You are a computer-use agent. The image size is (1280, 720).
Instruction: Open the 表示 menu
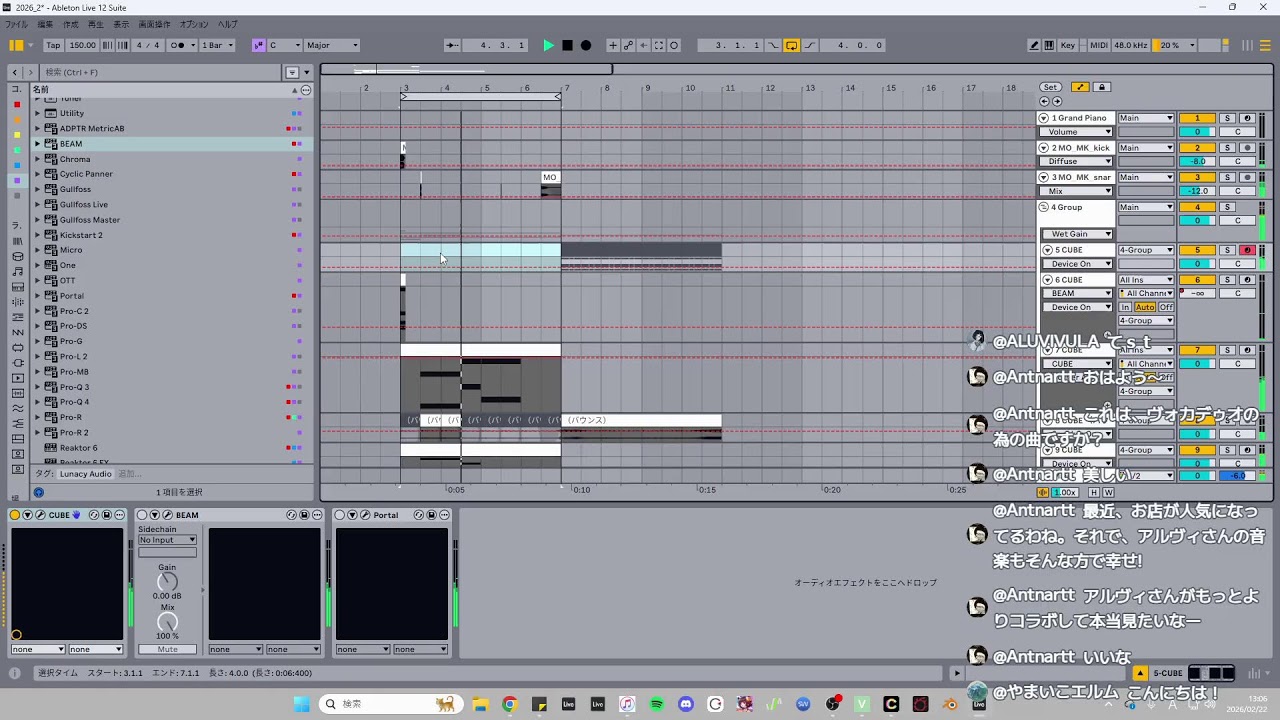[x=121, y=24]
